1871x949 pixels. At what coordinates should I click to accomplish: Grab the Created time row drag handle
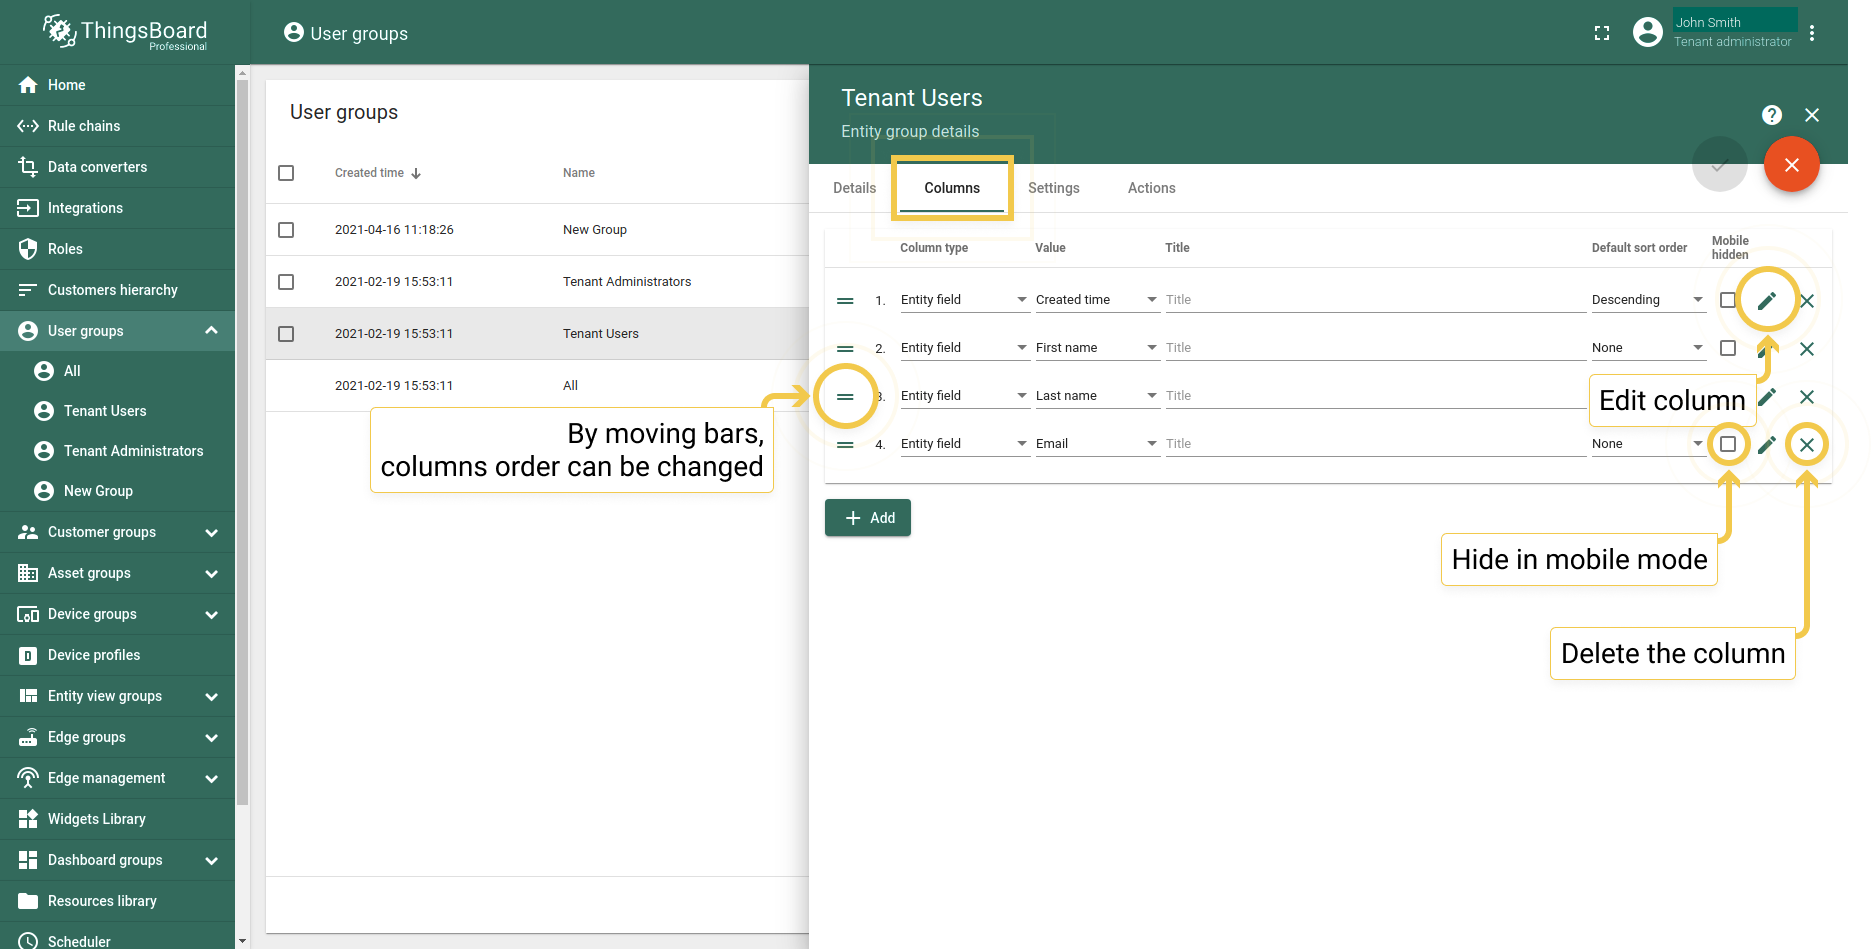[845, 300]
